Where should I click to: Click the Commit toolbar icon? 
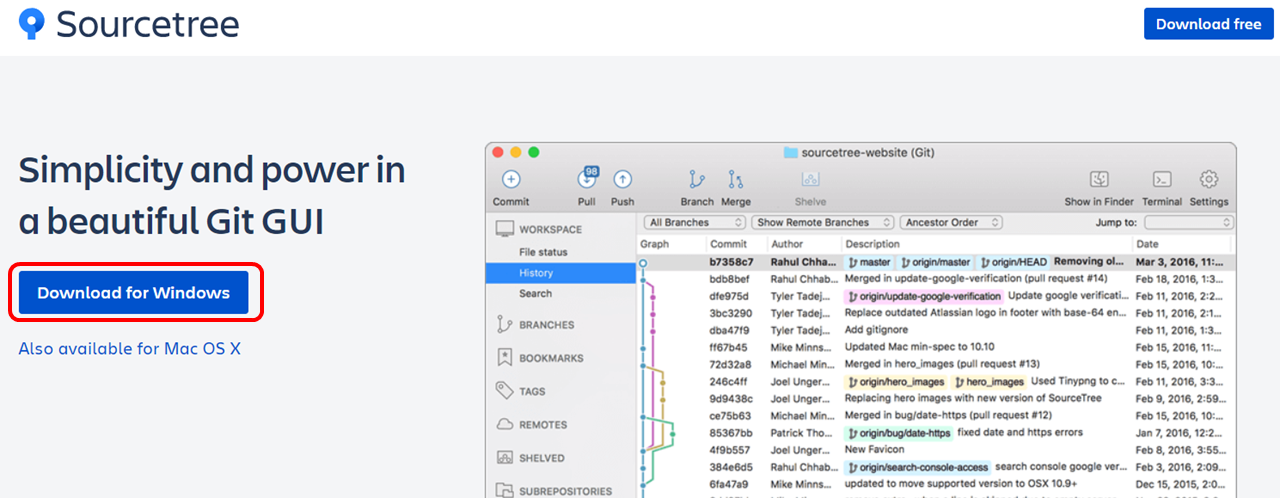511,179
